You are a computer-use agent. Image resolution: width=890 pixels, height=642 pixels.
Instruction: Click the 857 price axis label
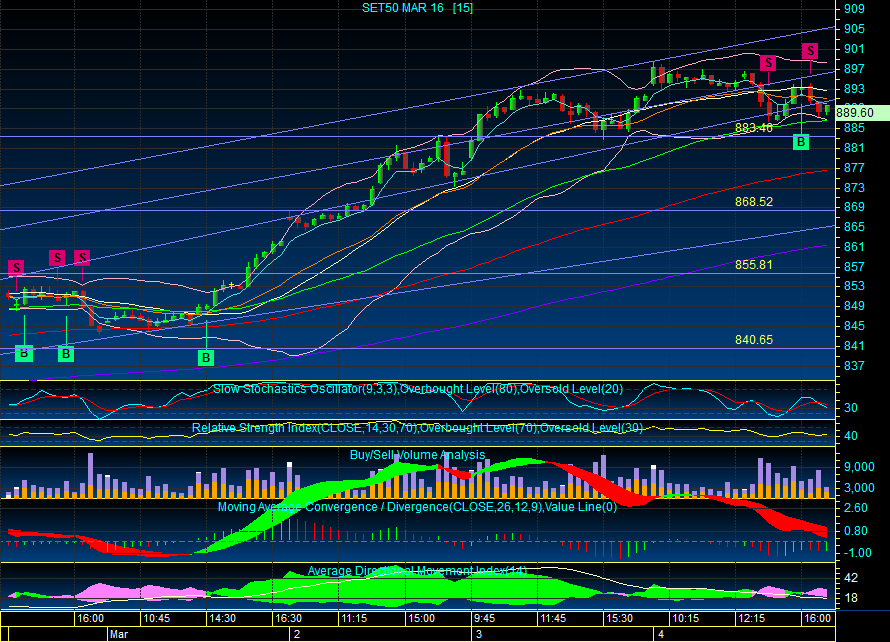(854, 267)
